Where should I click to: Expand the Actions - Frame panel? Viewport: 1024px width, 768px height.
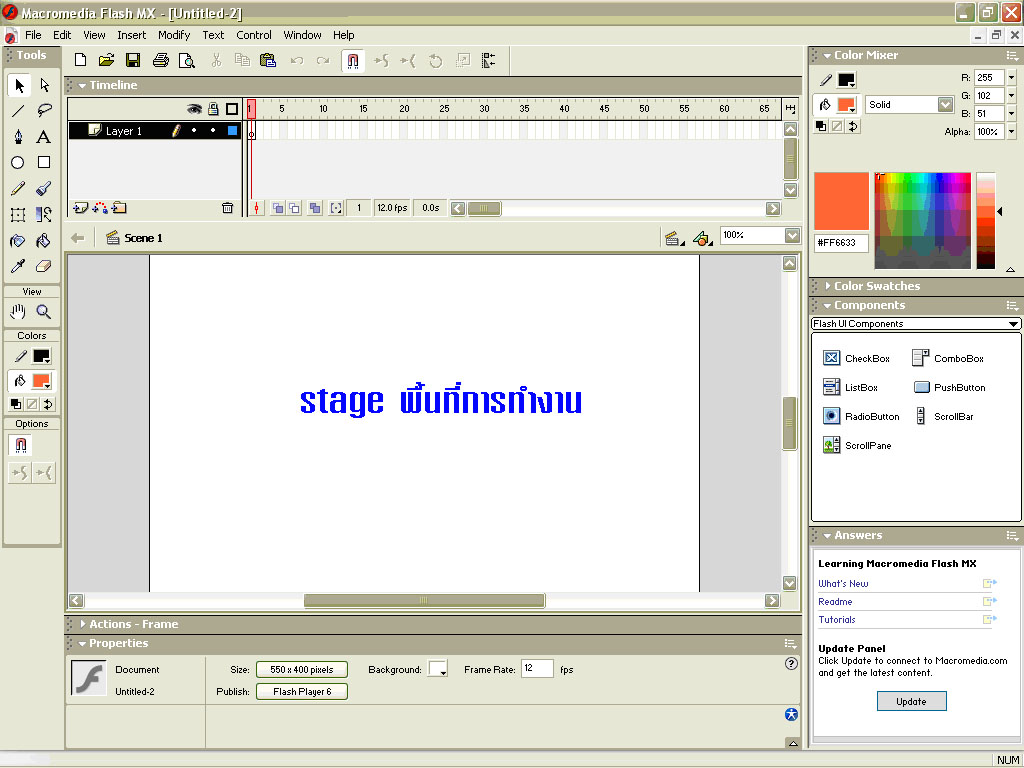click(82, 624)
